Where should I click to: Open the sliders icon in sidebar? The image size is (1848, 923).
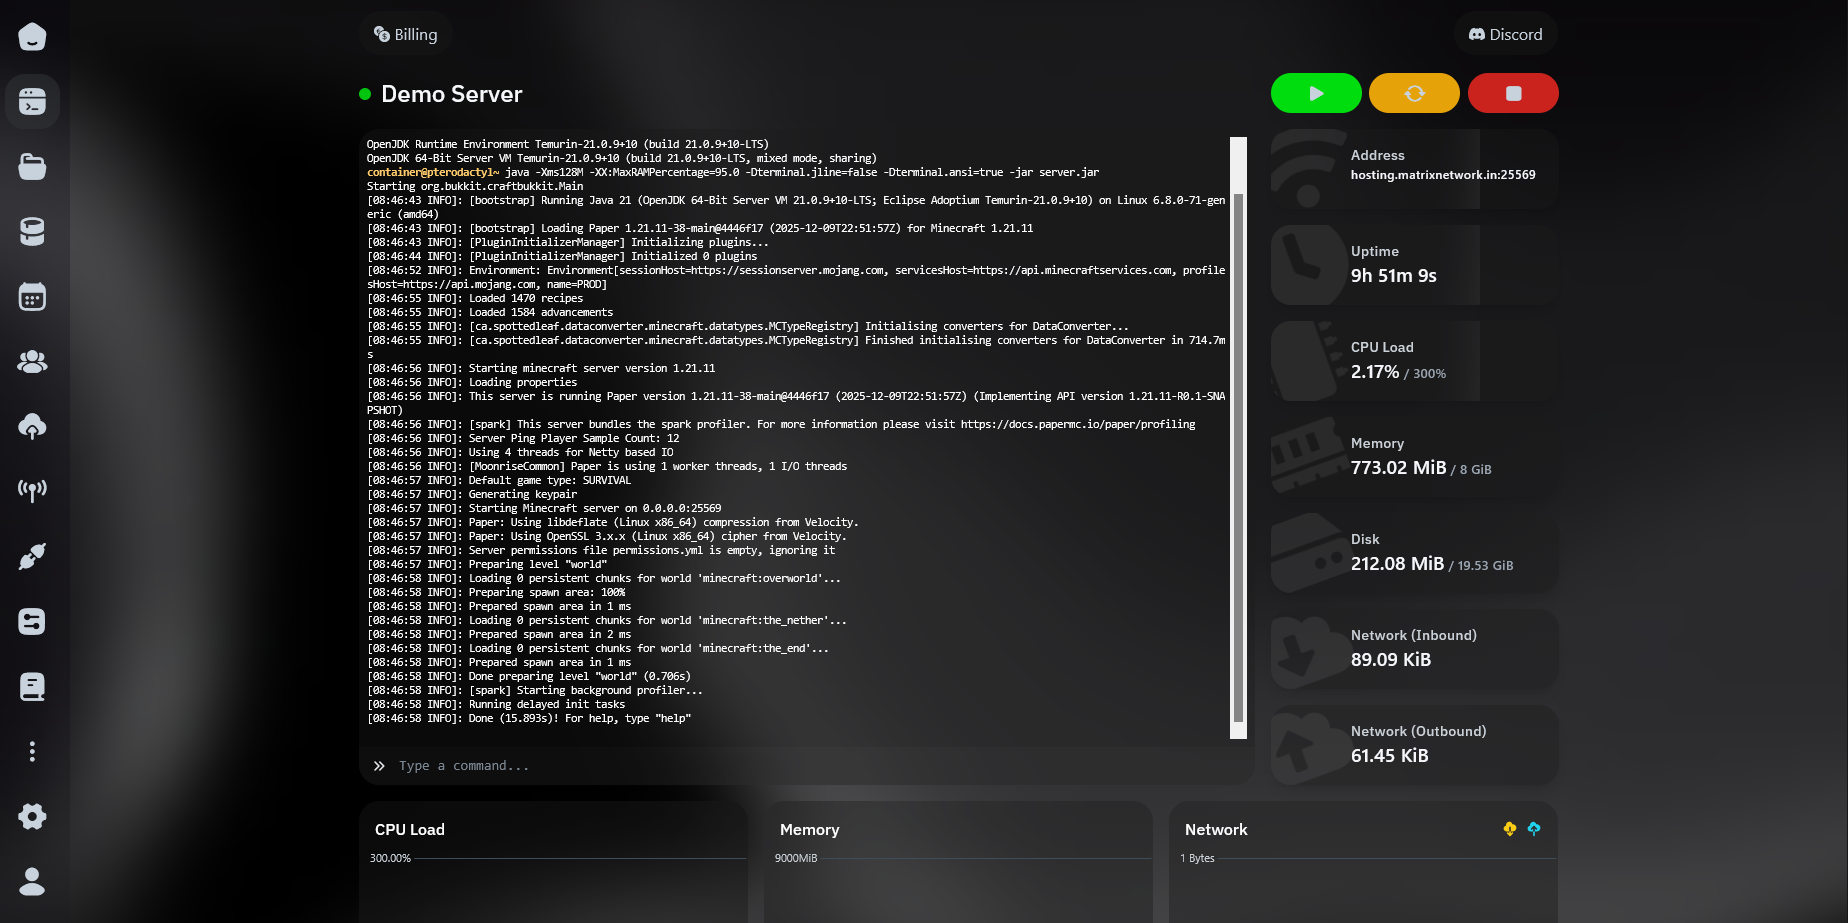(x=32, y=621)
